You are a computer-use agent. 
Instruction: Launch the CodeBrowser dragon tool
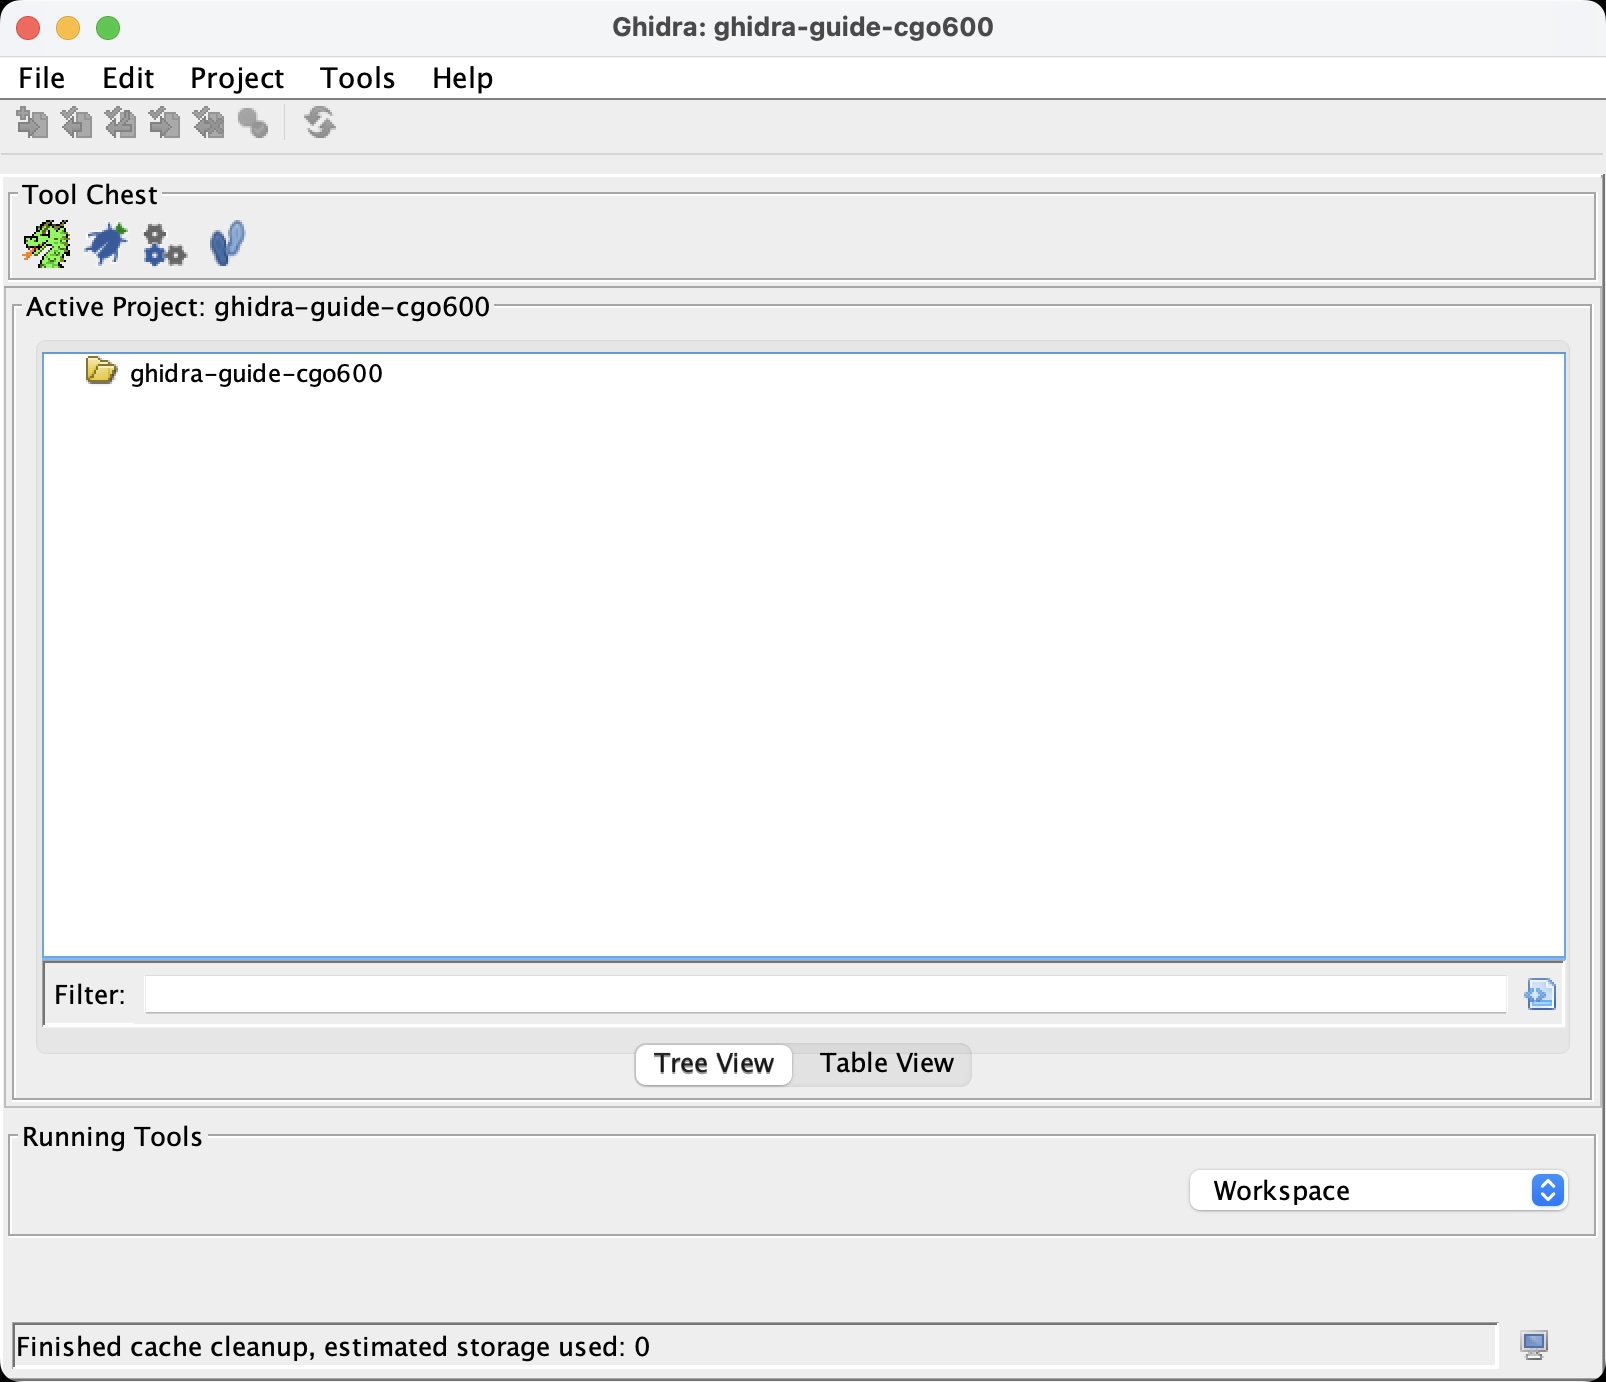click(46, 244)
